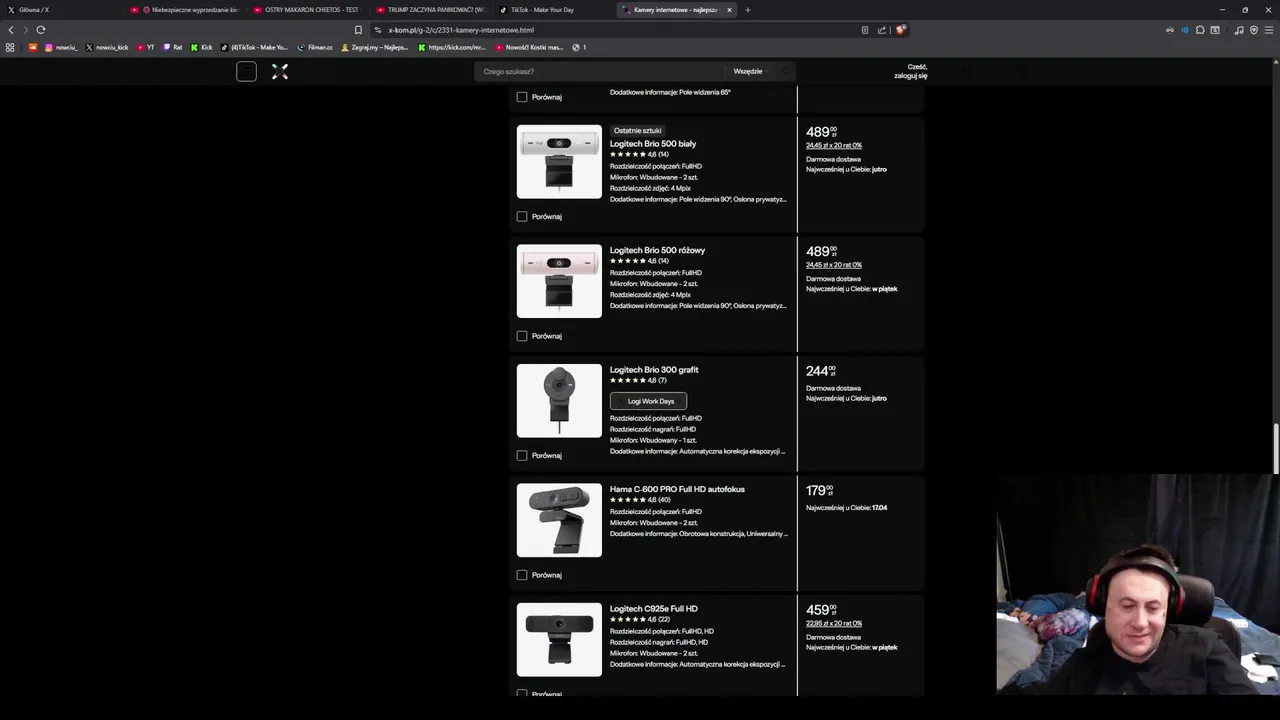Open the Brave Shields lion icon

coord(900,30)
